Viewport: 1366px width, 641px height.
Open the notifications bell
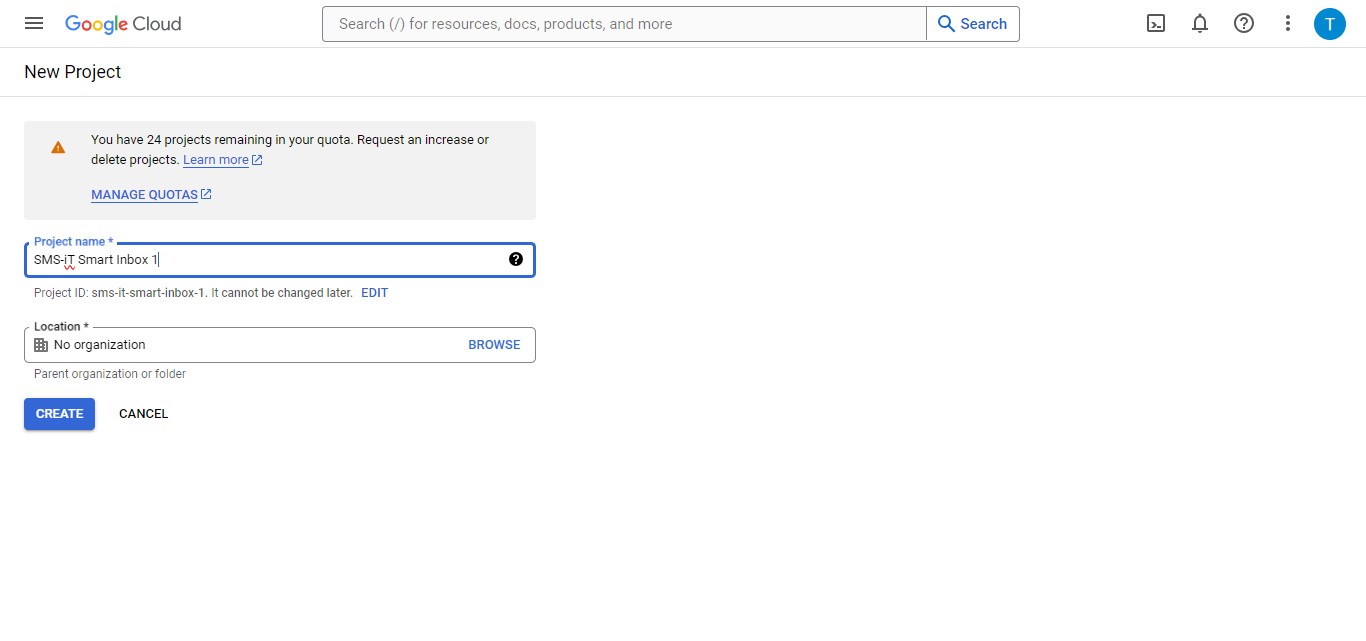tap(1199, 23)
